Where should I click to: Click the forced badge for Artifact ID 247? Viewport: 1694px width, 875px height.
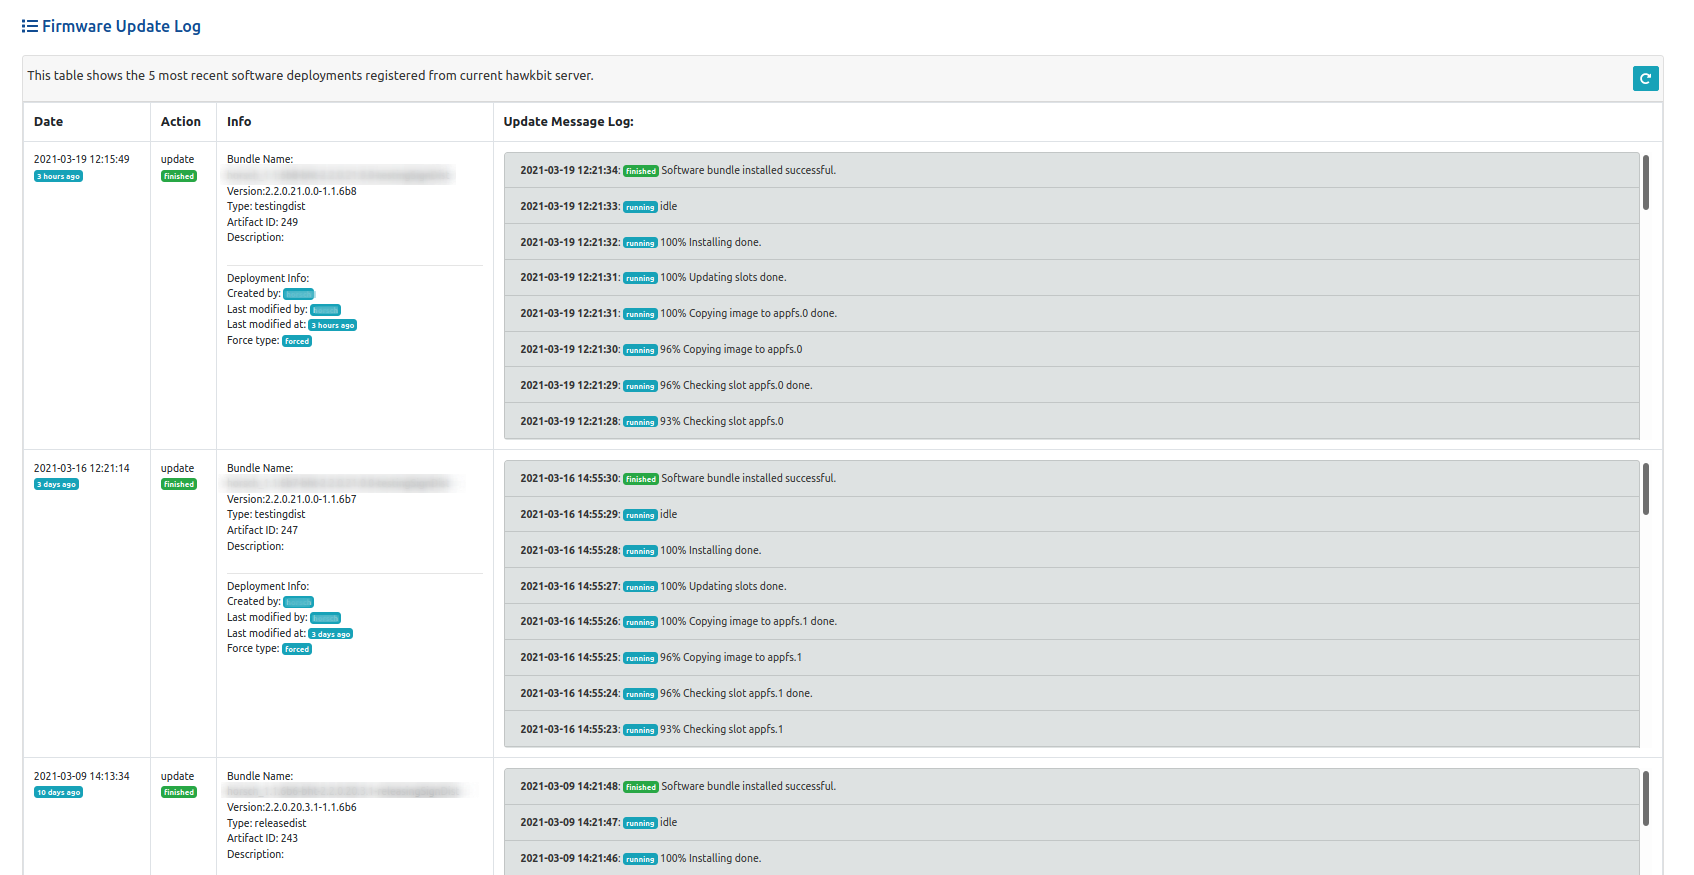point(297,649)
